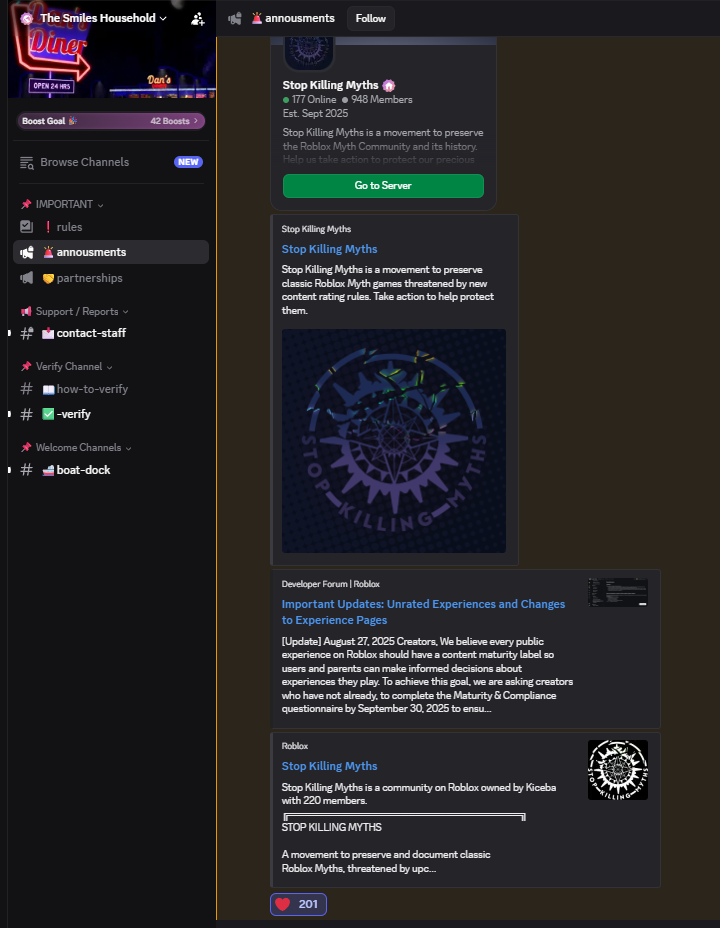The width and height of the screenshot is (720, 928).
Task: Open the partnerships channel
Action: click(x=111, y=278)
